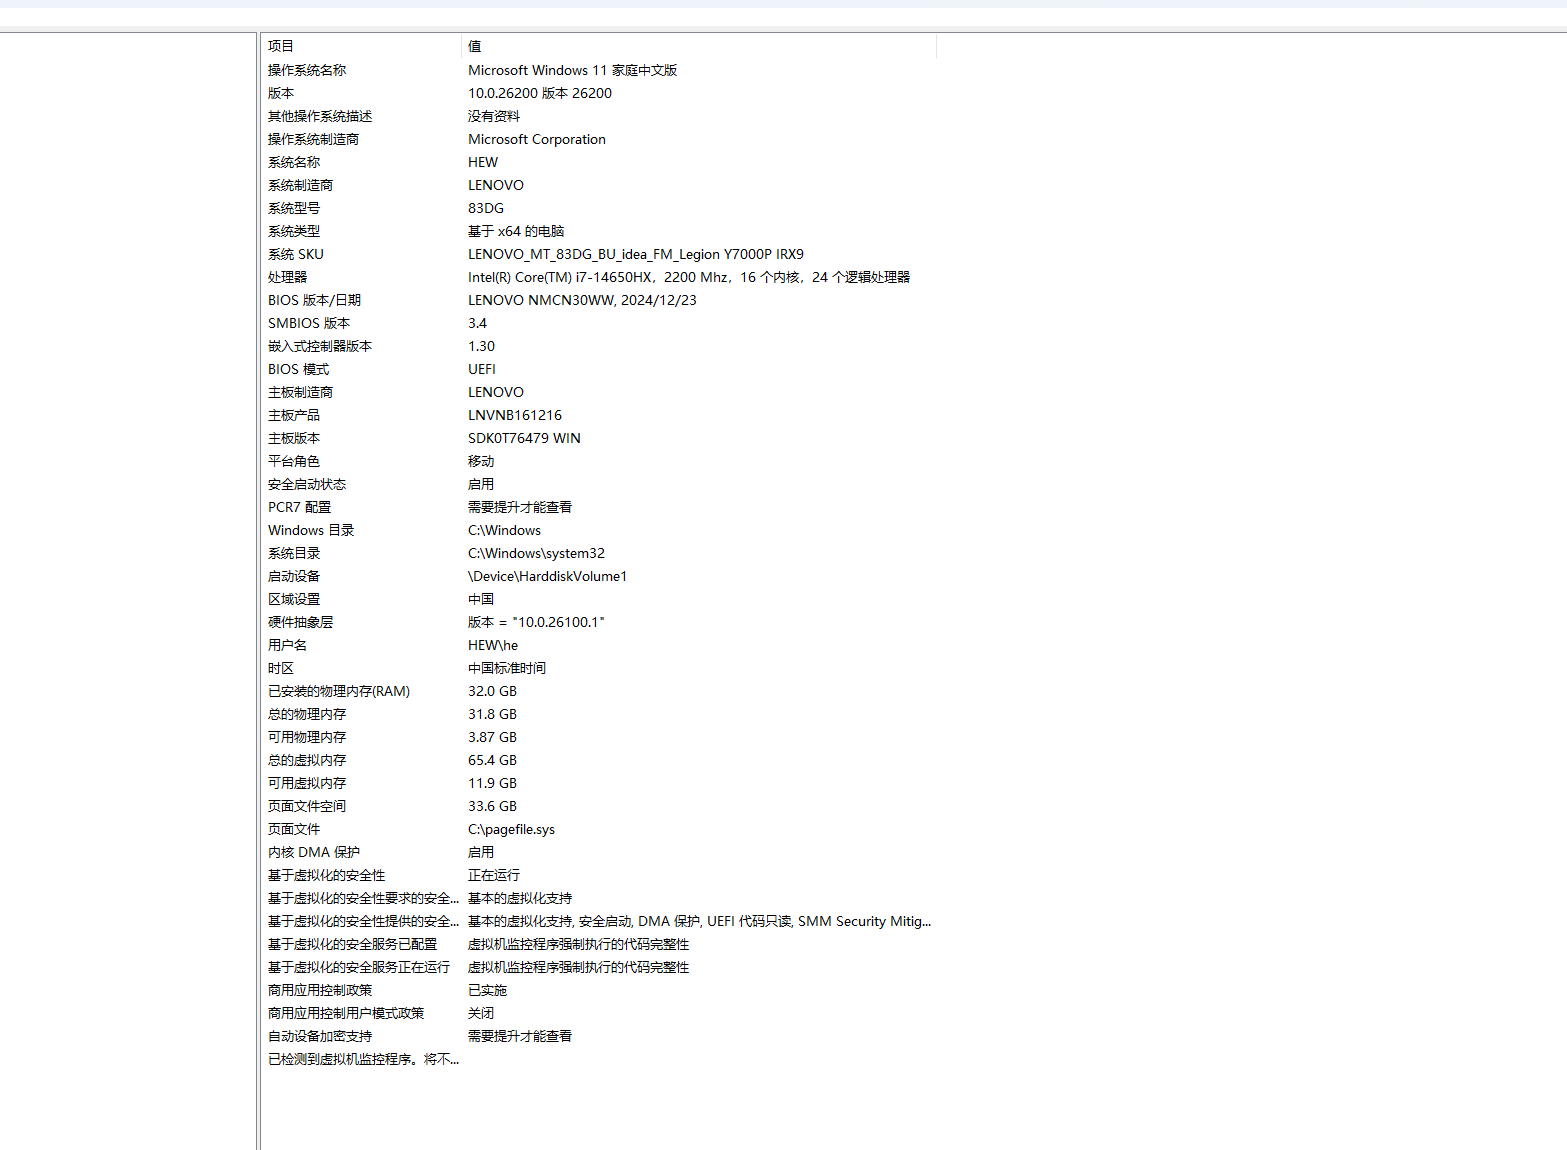Image resolution: width=1567 pixels, height=1150 pixels.
Task: Select the 区域设置 row label
Action: [x=294, y=599]
